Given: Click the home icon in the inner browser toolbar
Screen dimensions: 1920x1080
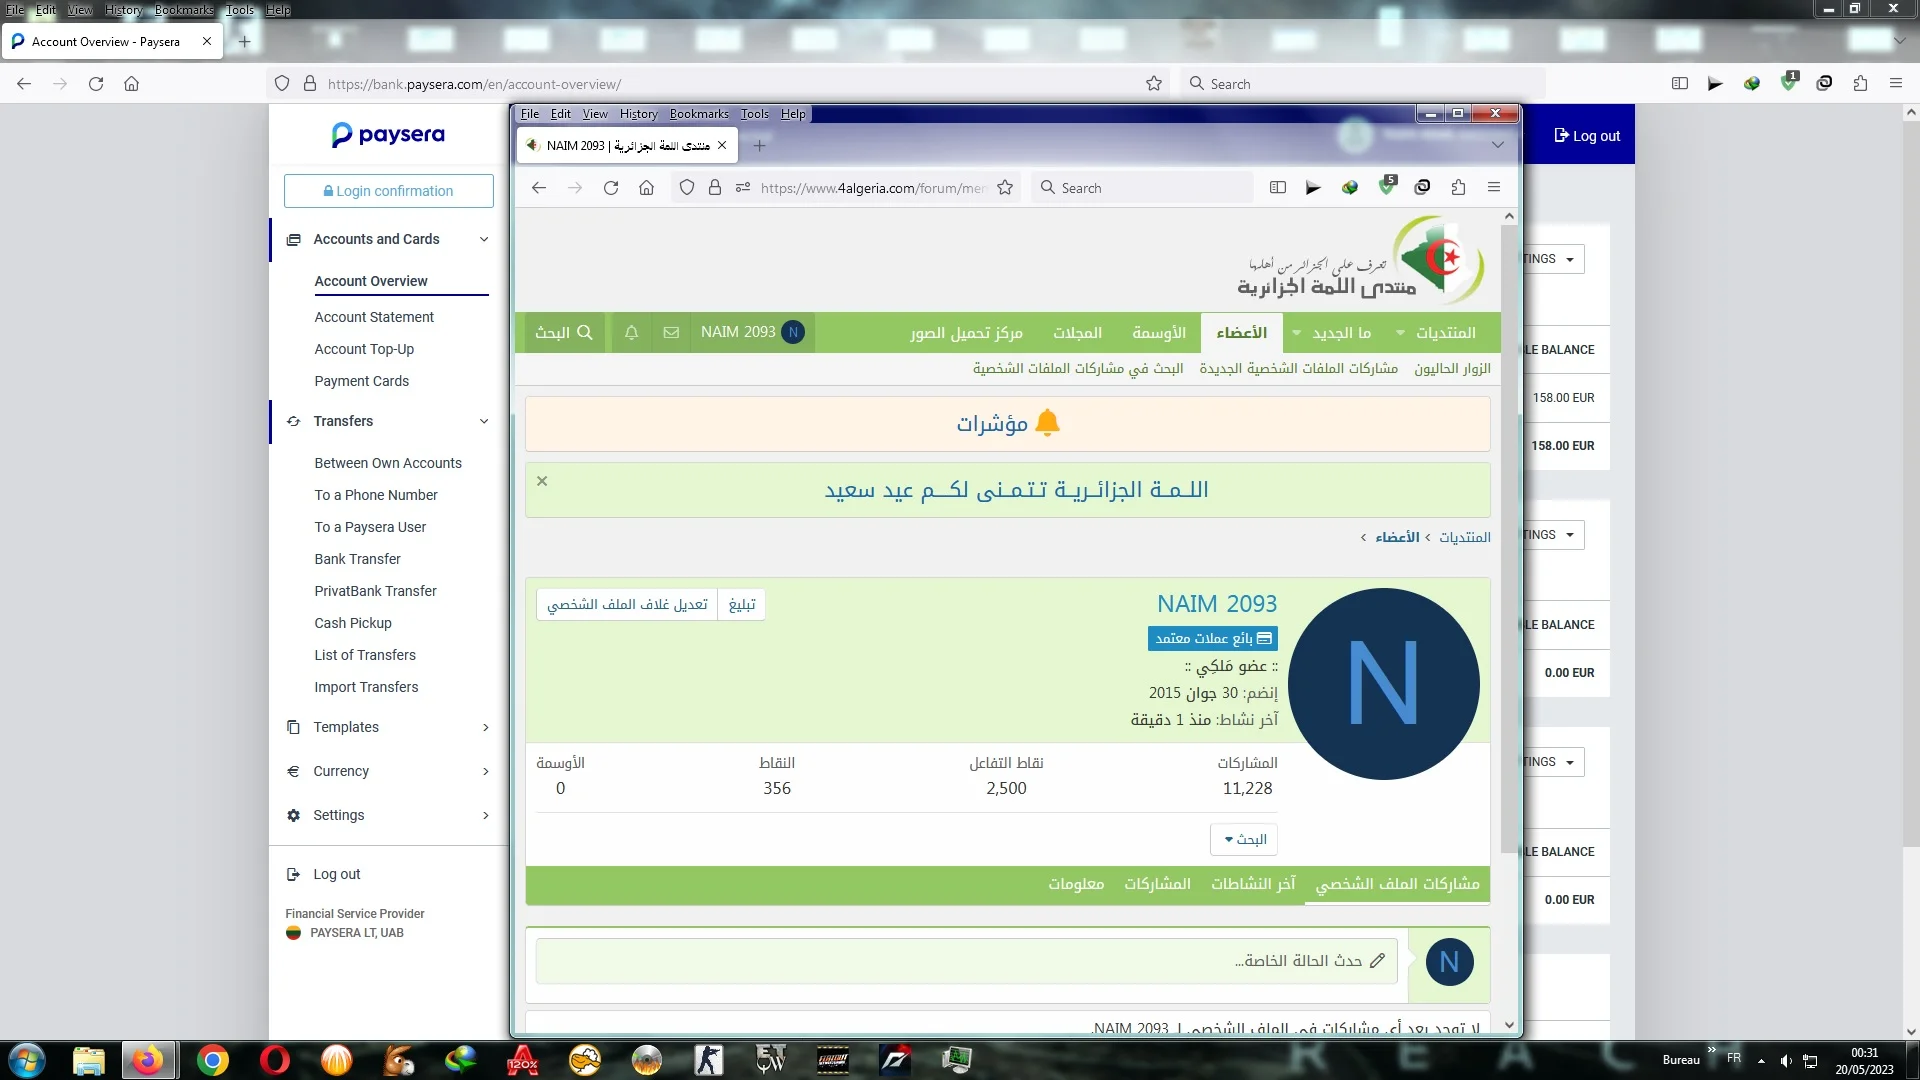Looking at the screenshot, I should 646,188.
